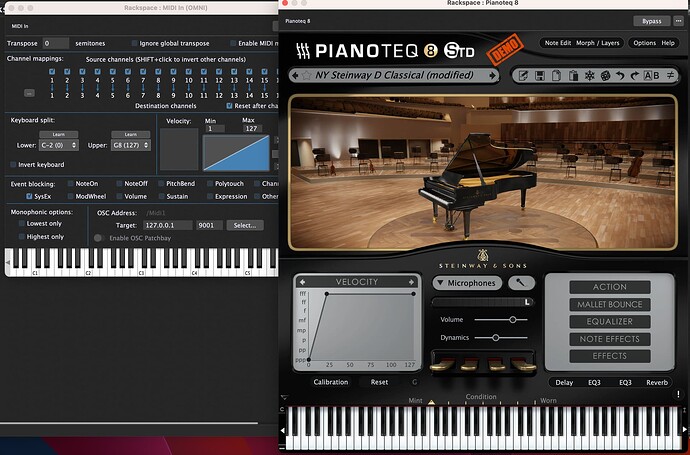Click the velocity Max value field 127
The image size is (690, 455).
(x=252, y=128)
